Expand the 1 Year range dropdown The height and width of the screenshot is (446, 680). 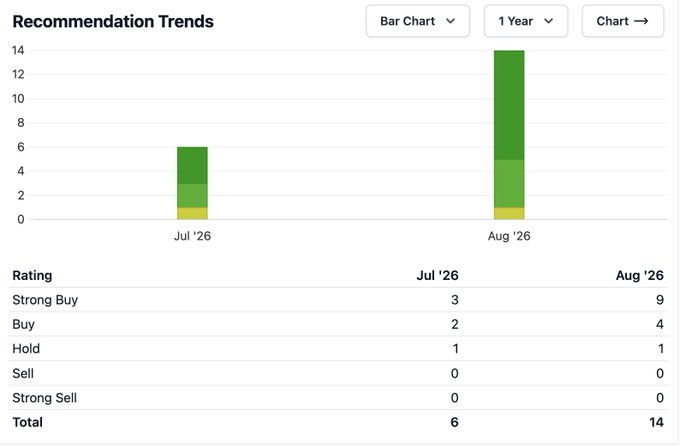coord(526,21)
